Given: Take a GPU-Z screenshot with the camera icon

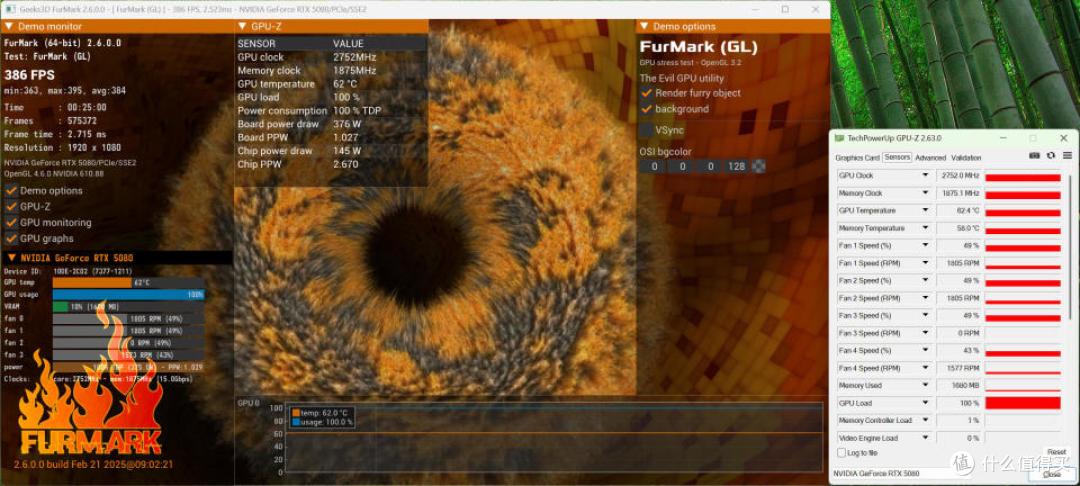Looking at the screenshot, I should 1034,156.
